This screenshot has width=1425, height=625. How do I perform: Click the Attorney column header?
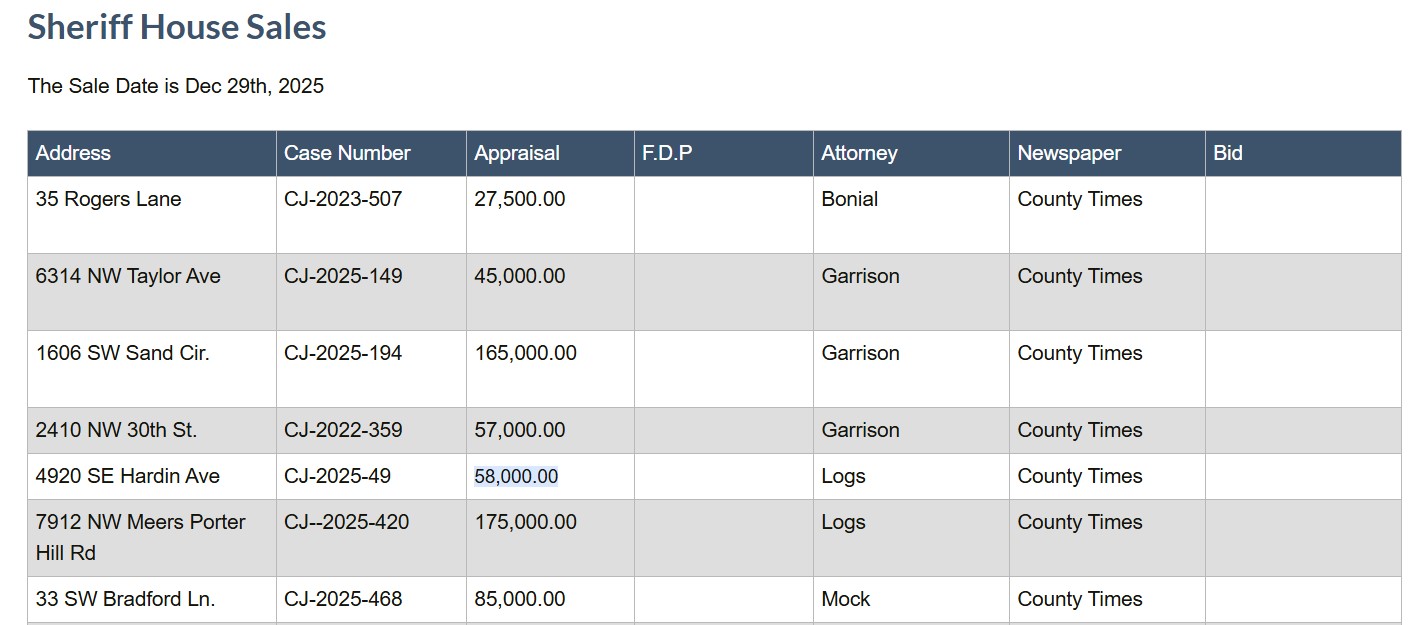(x=859, y=153)
